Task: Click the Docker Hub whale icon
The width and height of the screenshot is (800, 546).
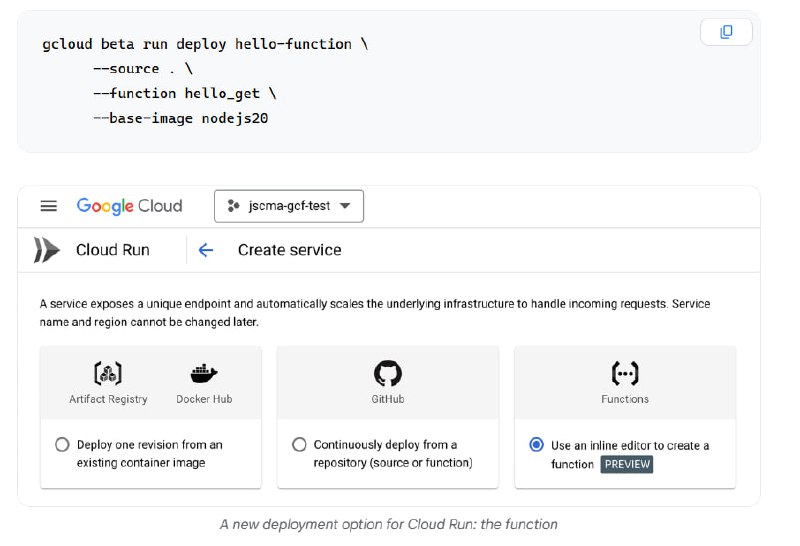Action: [x=204, y=374]
